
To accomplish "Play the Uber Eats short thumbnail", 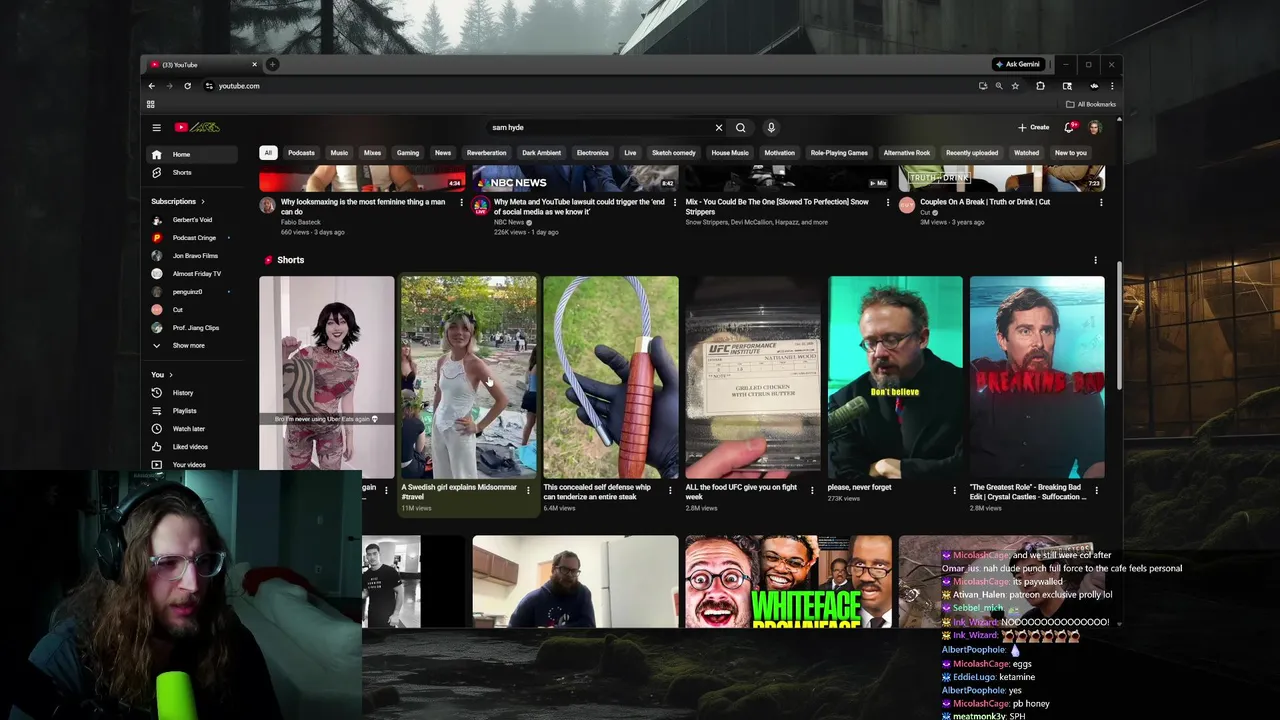I will (327, 377).
